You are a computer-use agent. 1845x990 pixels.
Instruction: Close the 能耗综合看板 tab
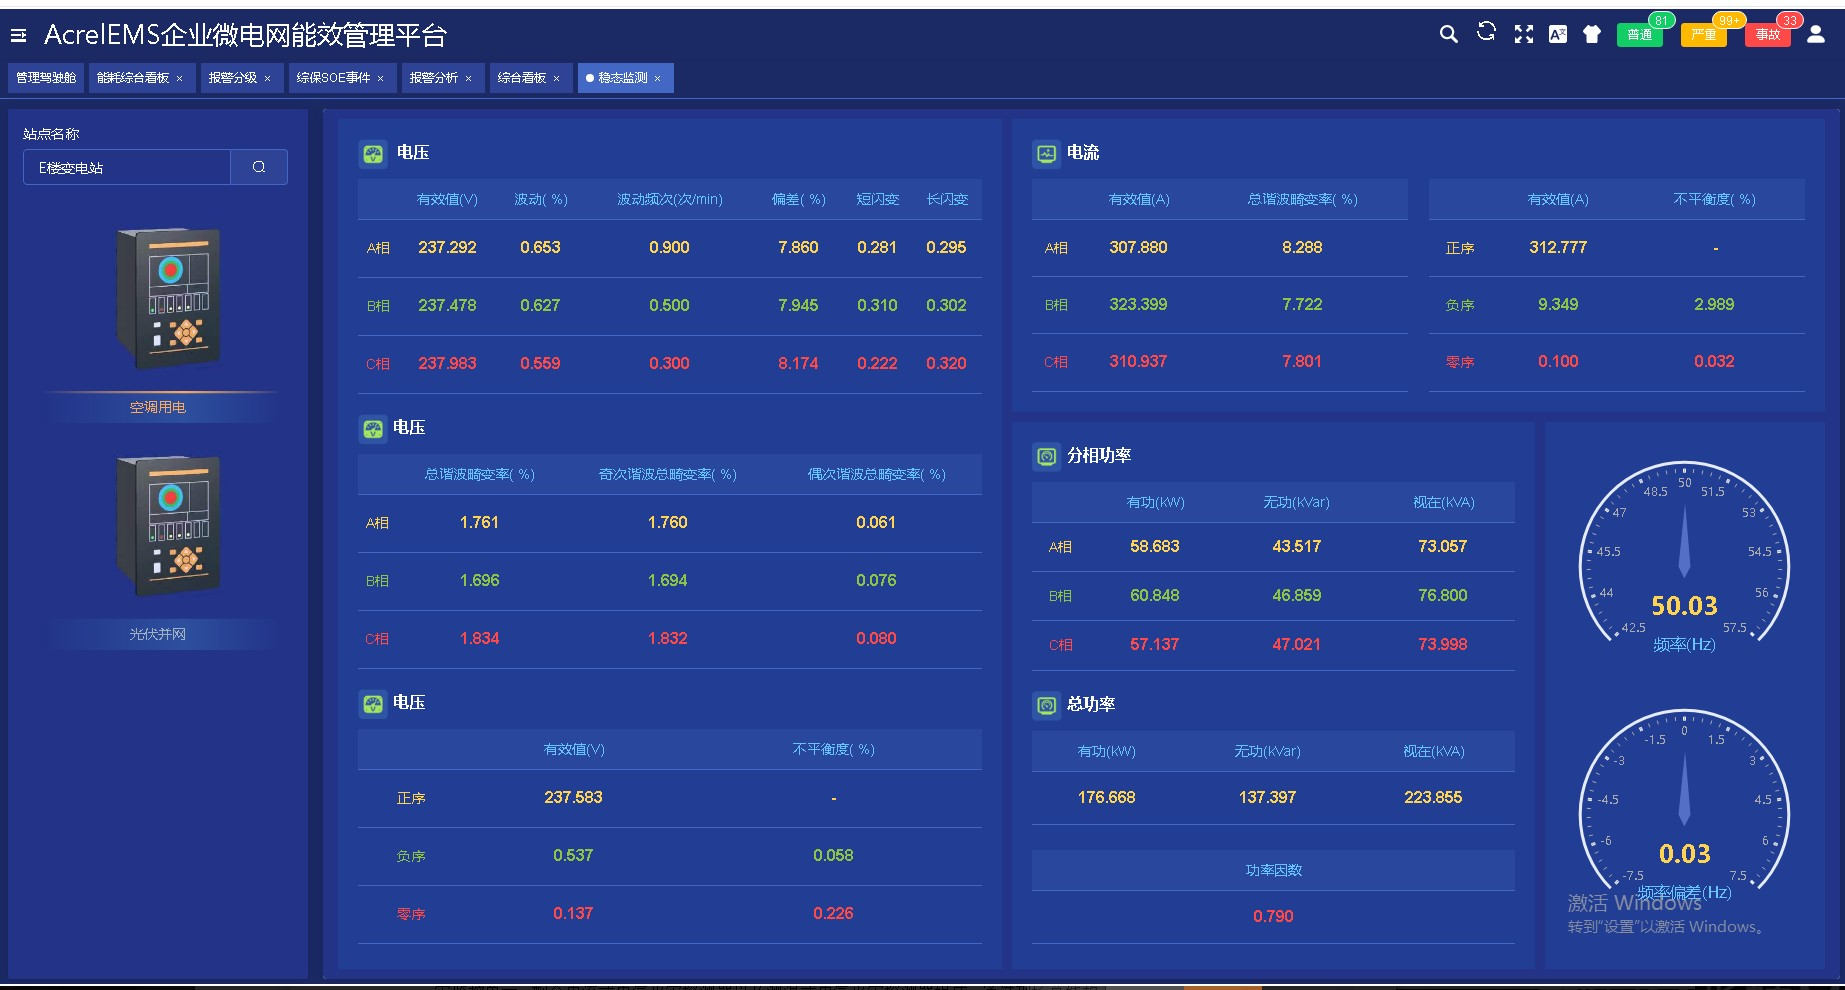pyautogui.click(x=180, y=79)
